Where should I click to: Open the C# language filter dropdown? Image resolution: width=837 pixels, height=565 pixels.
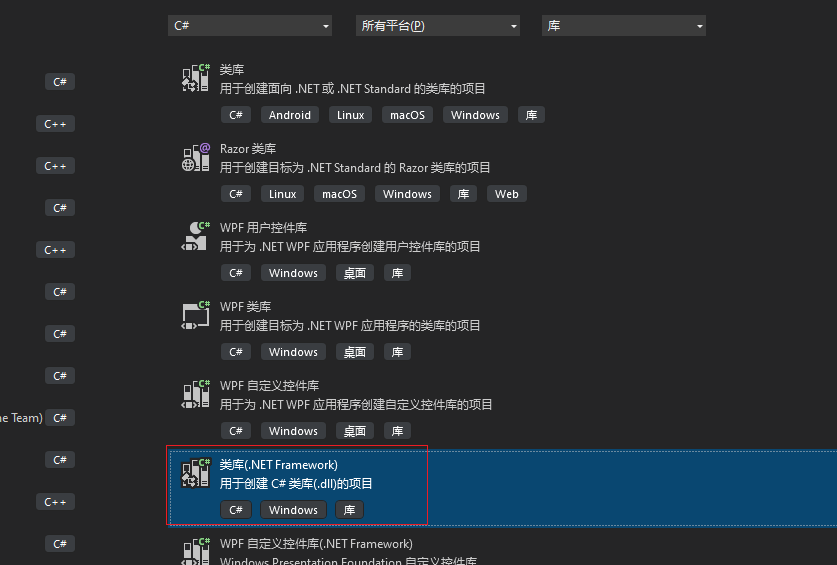tap(250, 26)
